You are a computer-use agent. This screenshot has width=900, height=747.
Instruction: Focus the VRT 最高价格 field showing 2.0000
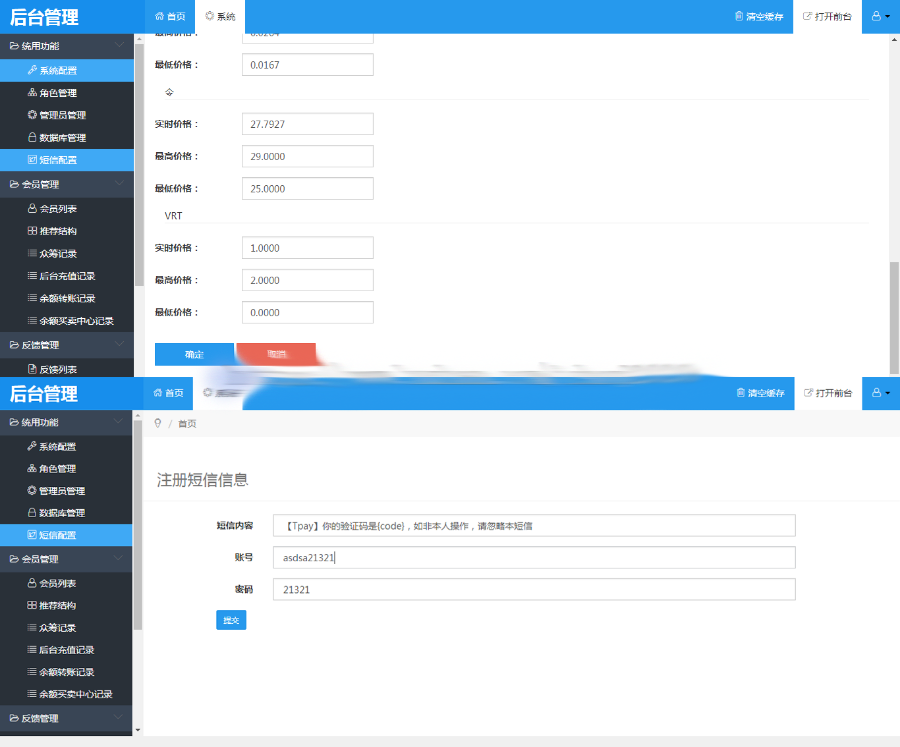[x=308, y=280]
